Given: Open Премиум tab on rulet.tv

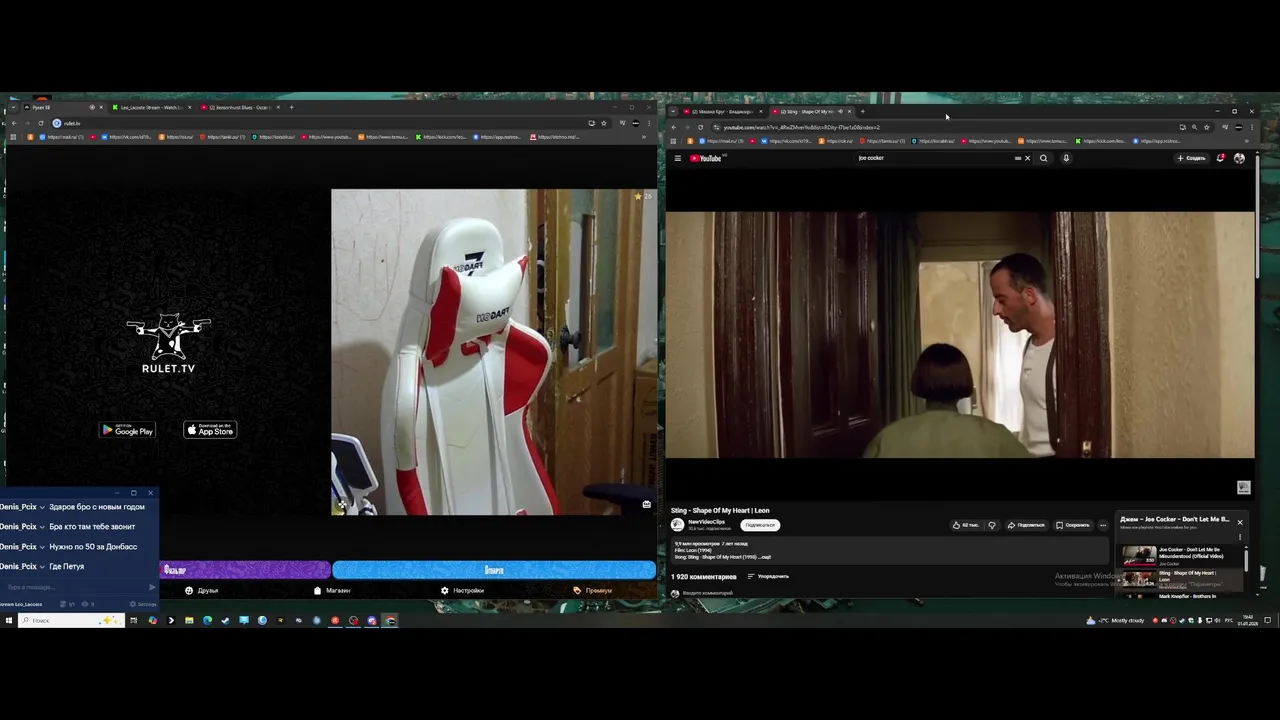Looking at the screenshot, I should [x=592, y=590].
